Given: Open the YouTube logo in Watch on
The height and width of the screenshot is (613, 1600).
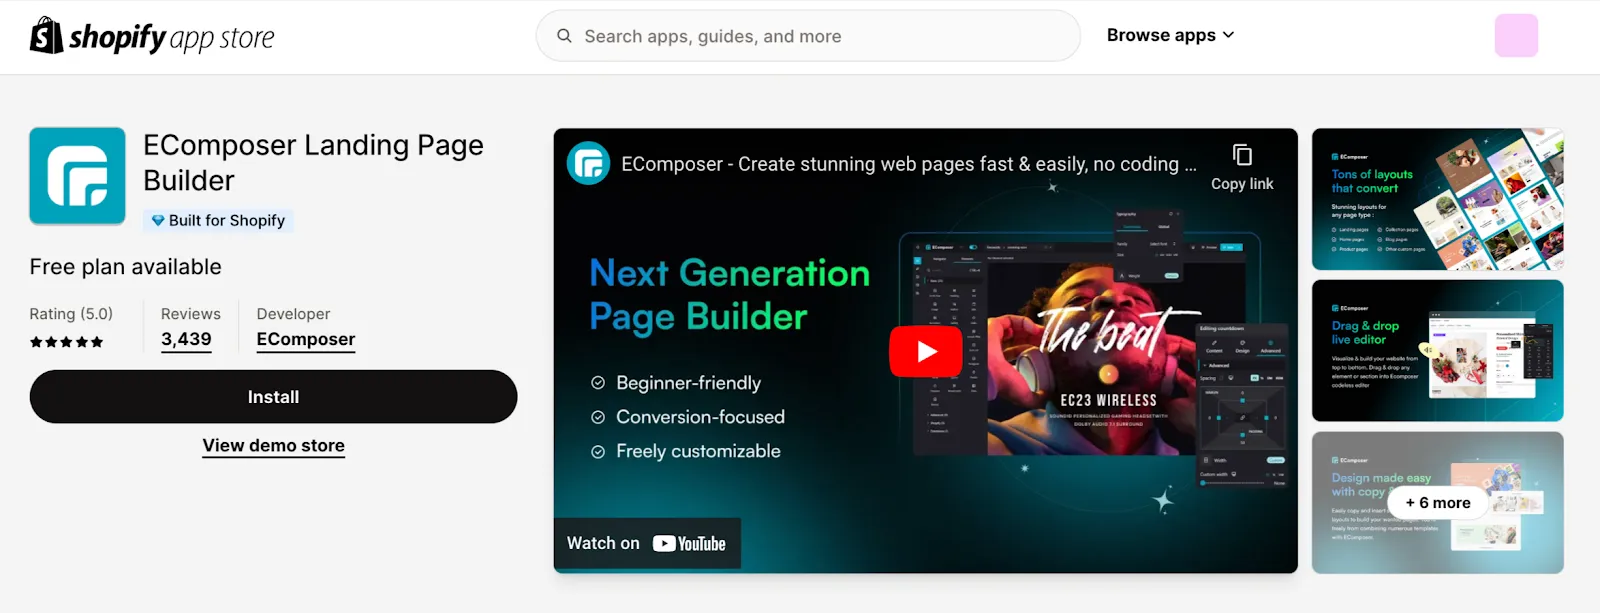Looking at the screenshot, I should 689,544.
